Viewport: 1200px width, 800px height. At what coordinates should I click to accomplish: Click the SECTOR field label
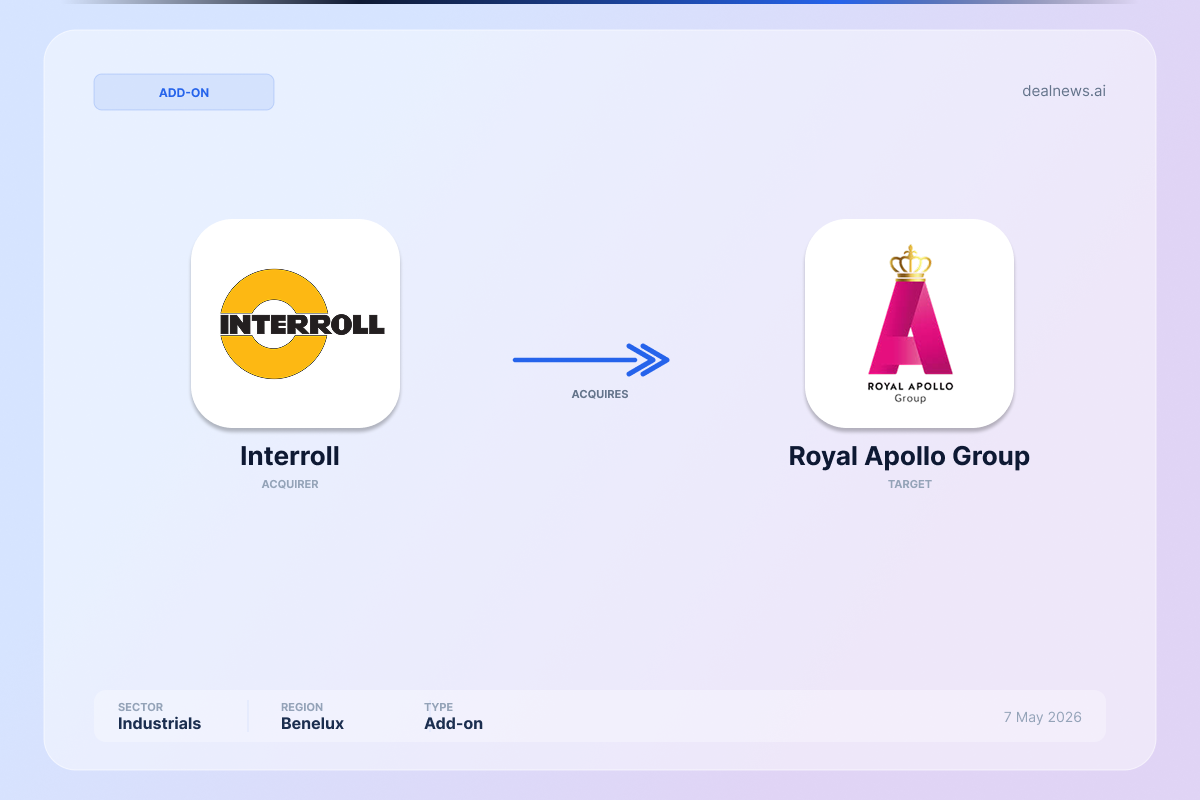point(140,707)
